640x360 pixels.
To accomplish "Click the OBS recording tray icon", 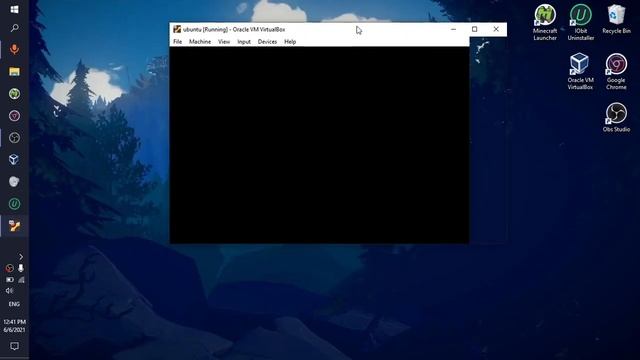I will pos(9,268).
